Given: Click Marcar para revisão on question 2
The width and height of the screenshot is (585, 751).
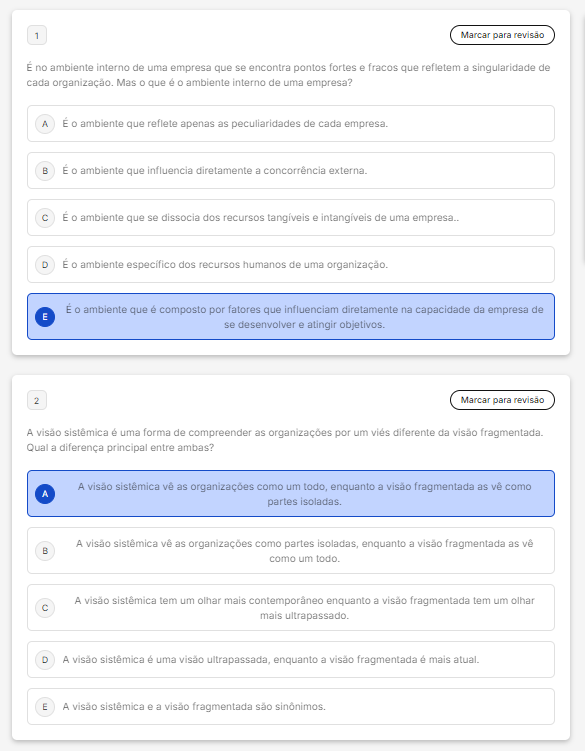Looking at the screenshot, I should tap(502, 400).
